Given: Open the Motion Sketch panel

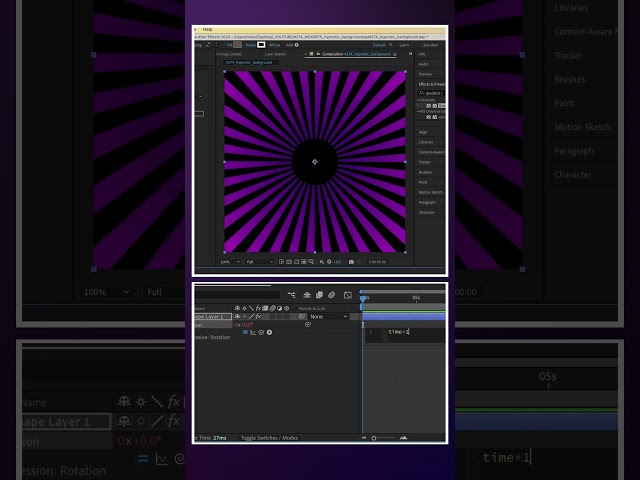Looking at the screenshot, I should click(x=430, y=192).
